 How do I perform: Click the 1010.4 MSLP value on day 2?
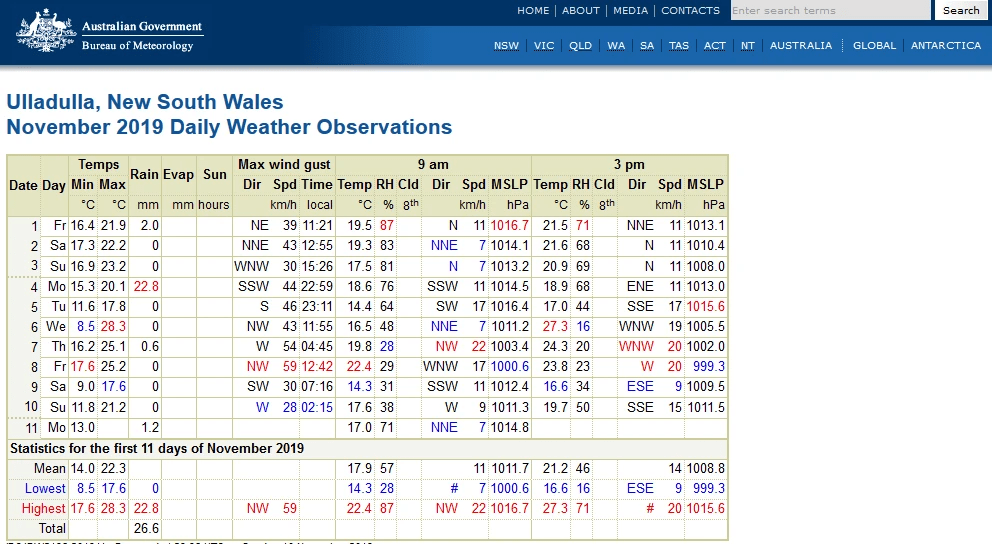click(x=706, y=245)
